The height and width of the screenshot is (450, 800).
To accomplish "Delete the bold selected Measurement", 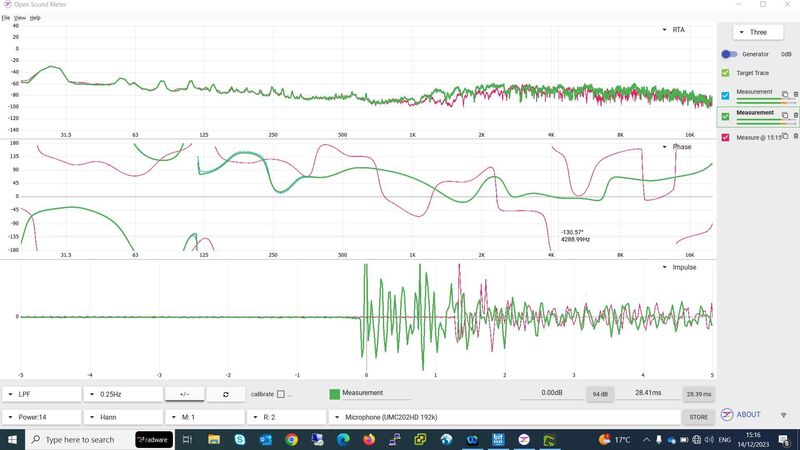I will pos(795,115).
